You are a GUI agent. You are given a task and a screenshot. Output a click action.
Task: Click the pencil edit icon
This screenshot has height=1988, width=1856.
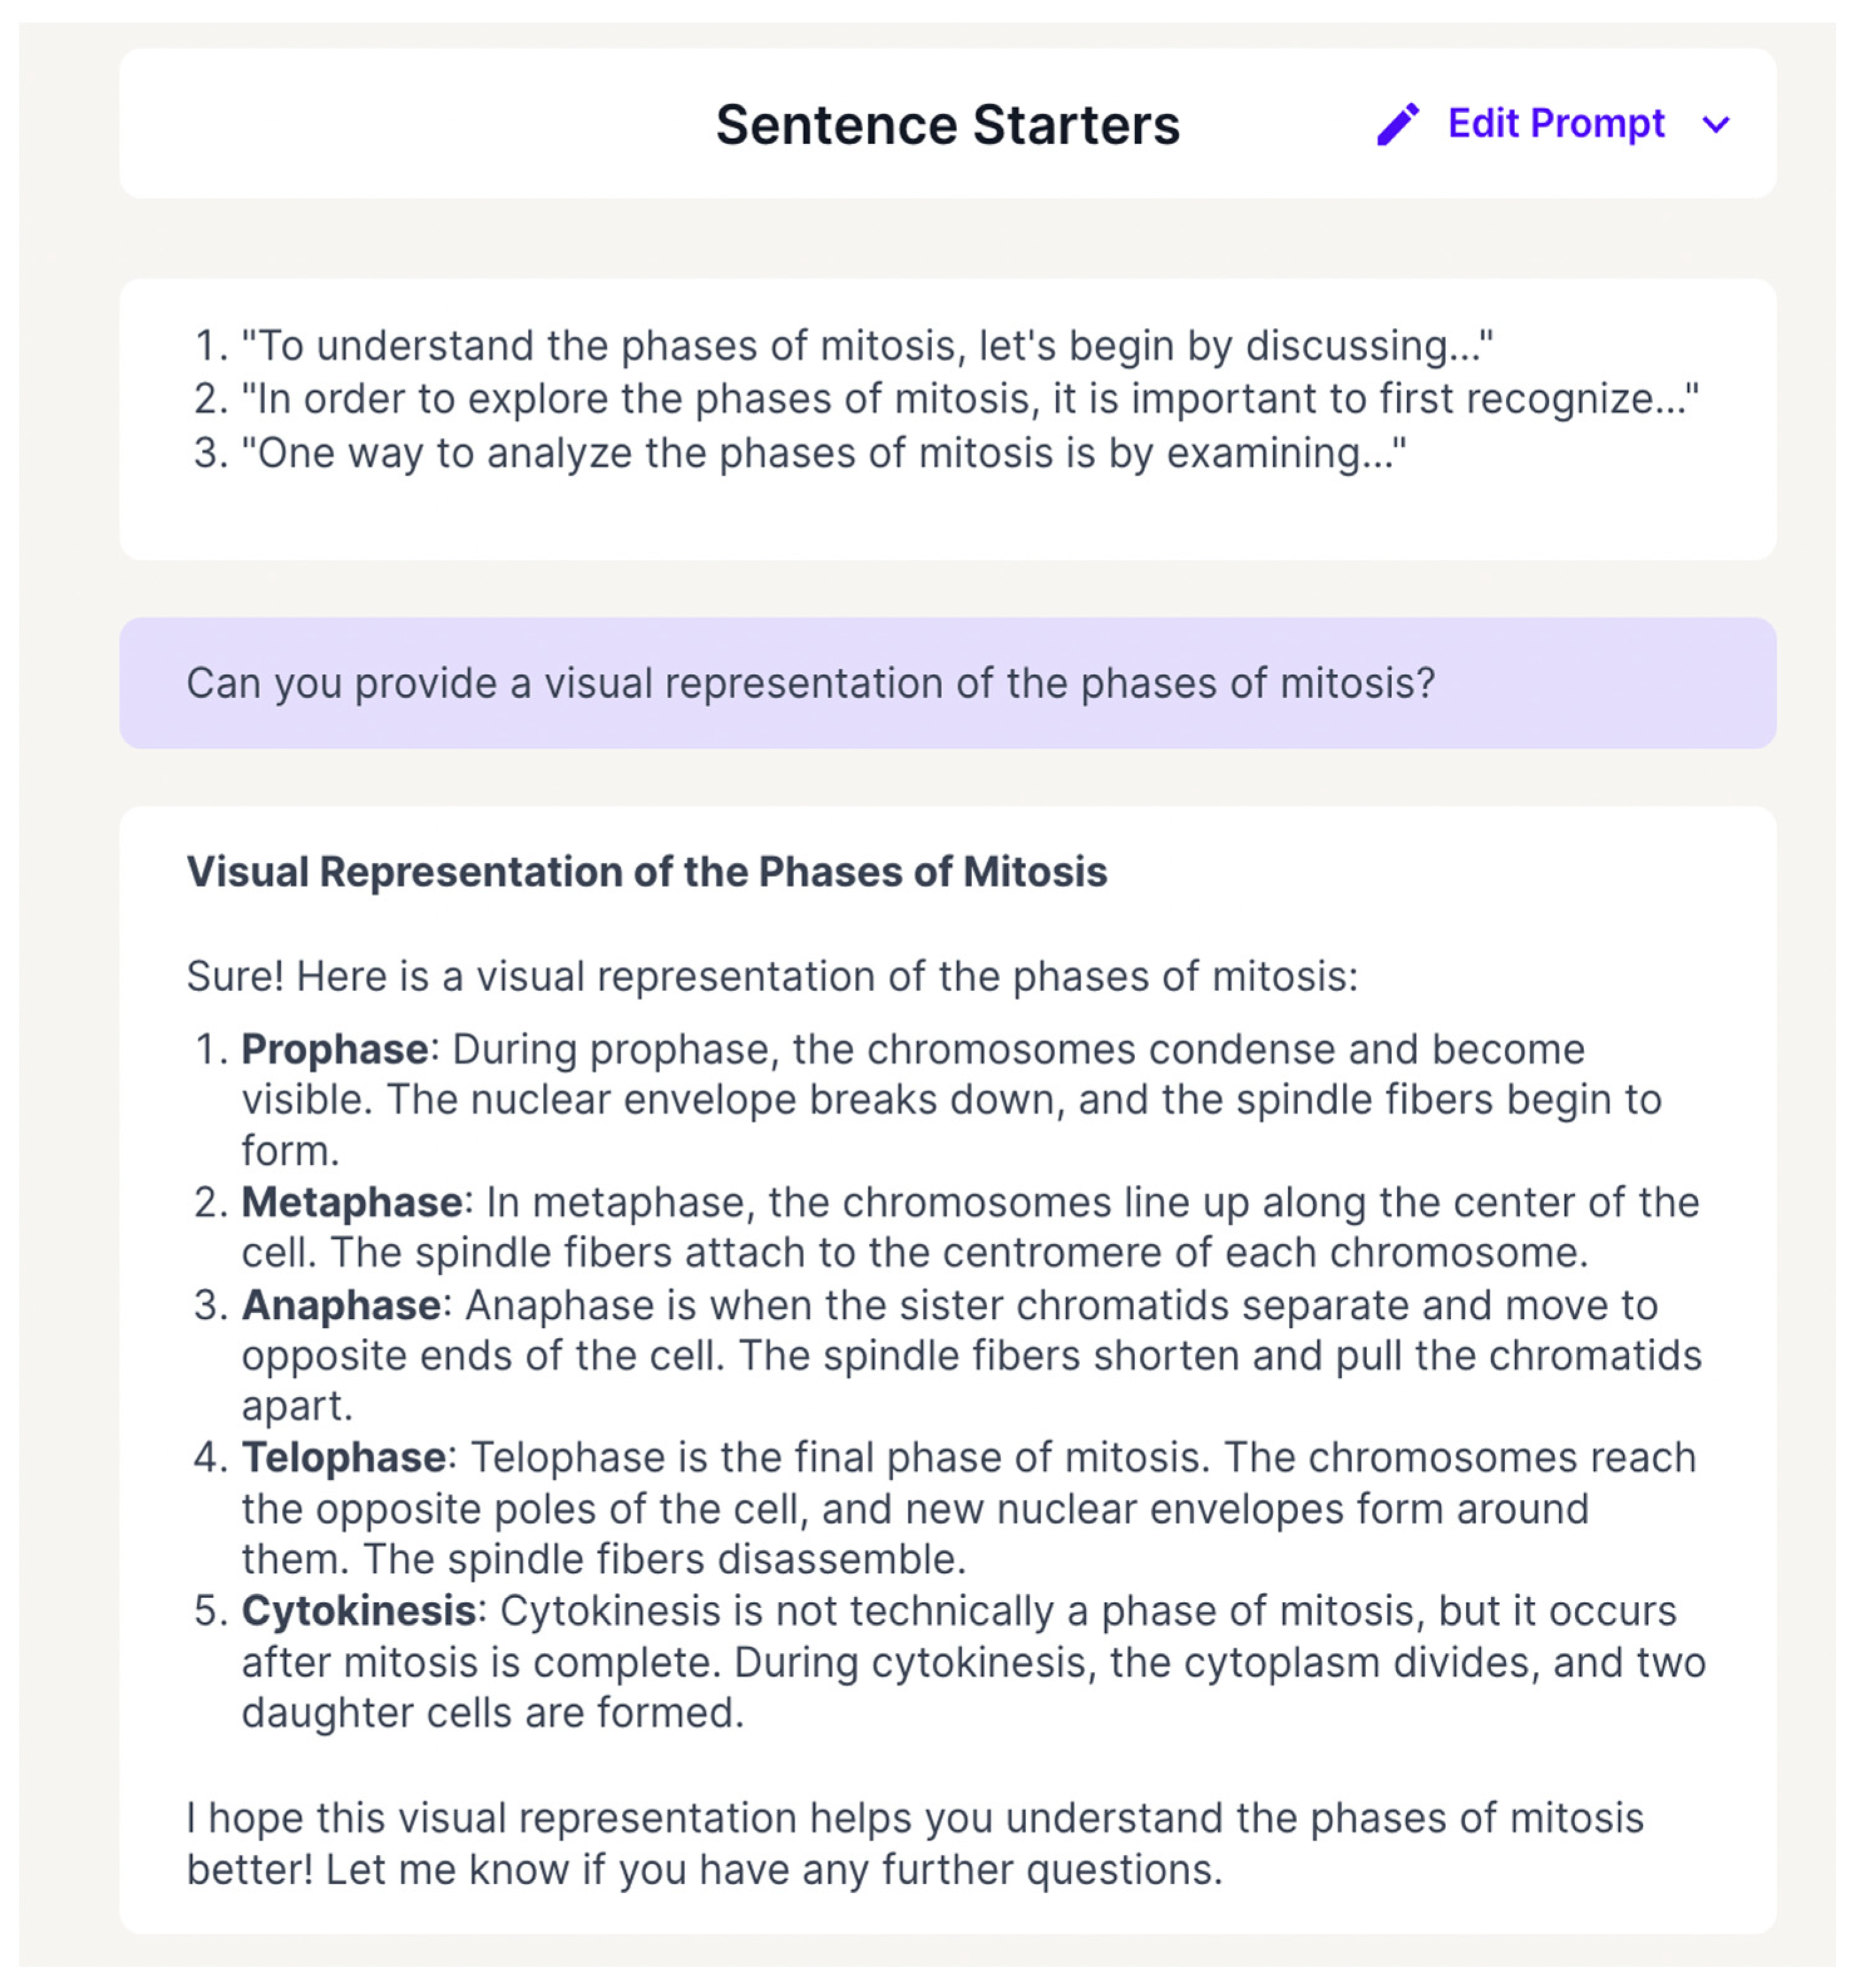coord(1397,124)
